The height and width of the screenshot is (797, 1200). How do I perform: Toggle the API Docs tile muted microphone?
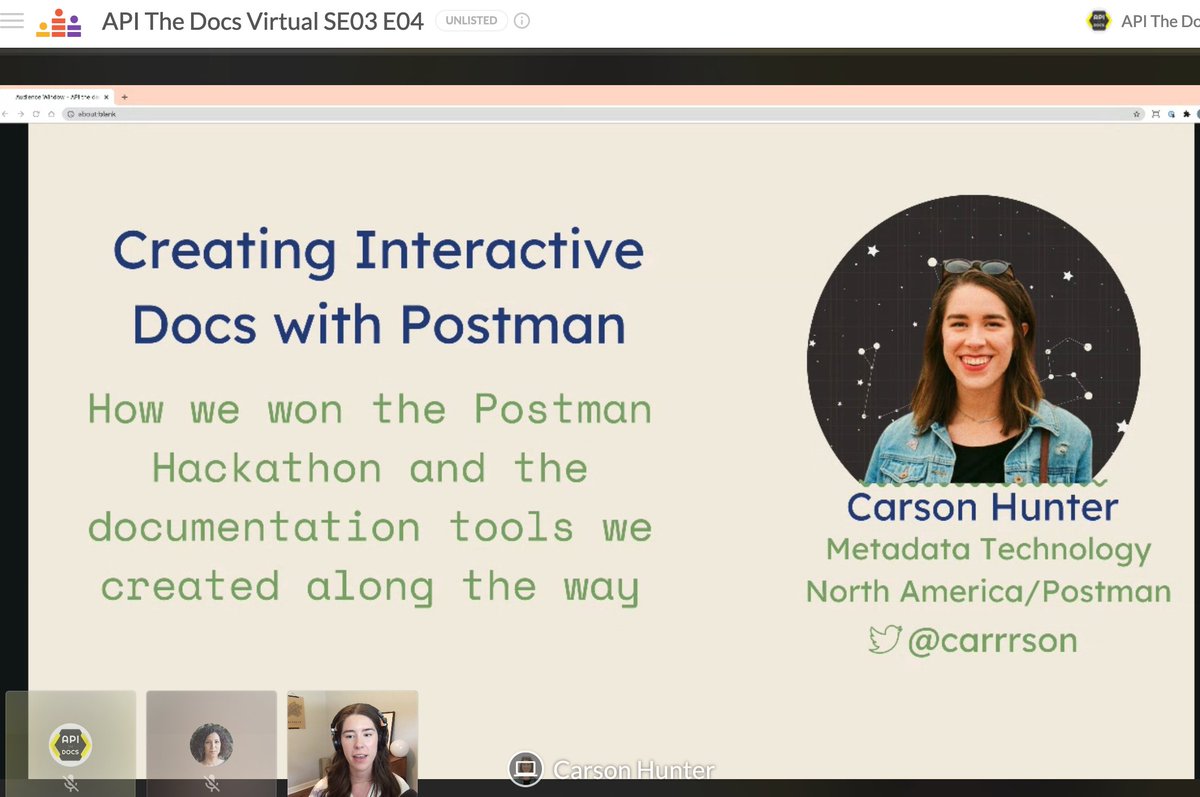point(71,785)
